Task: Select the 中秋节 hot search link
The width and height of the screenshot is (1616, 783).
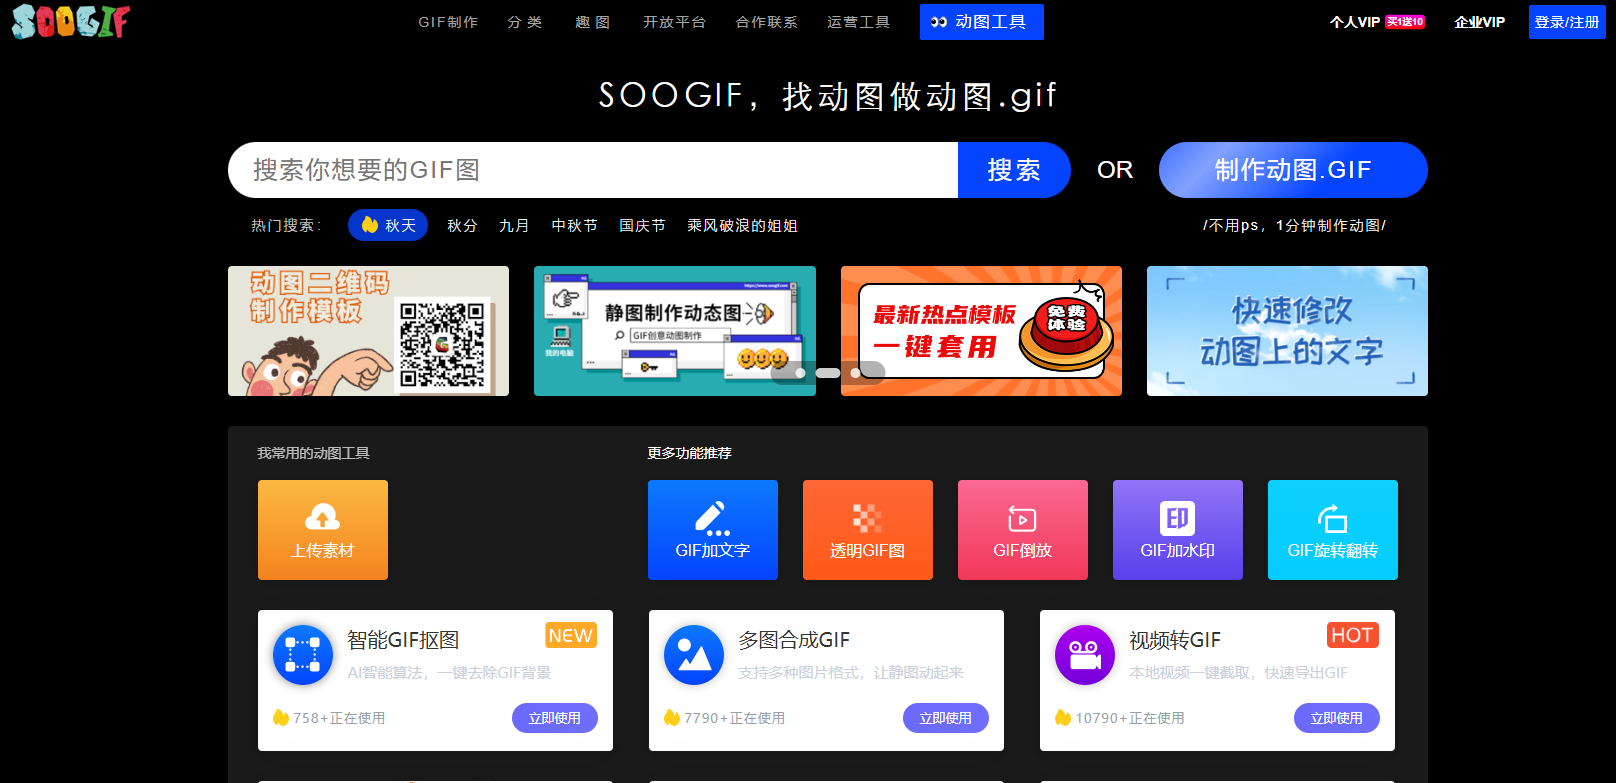Action: pyautogui.click(x=574, y=226)
